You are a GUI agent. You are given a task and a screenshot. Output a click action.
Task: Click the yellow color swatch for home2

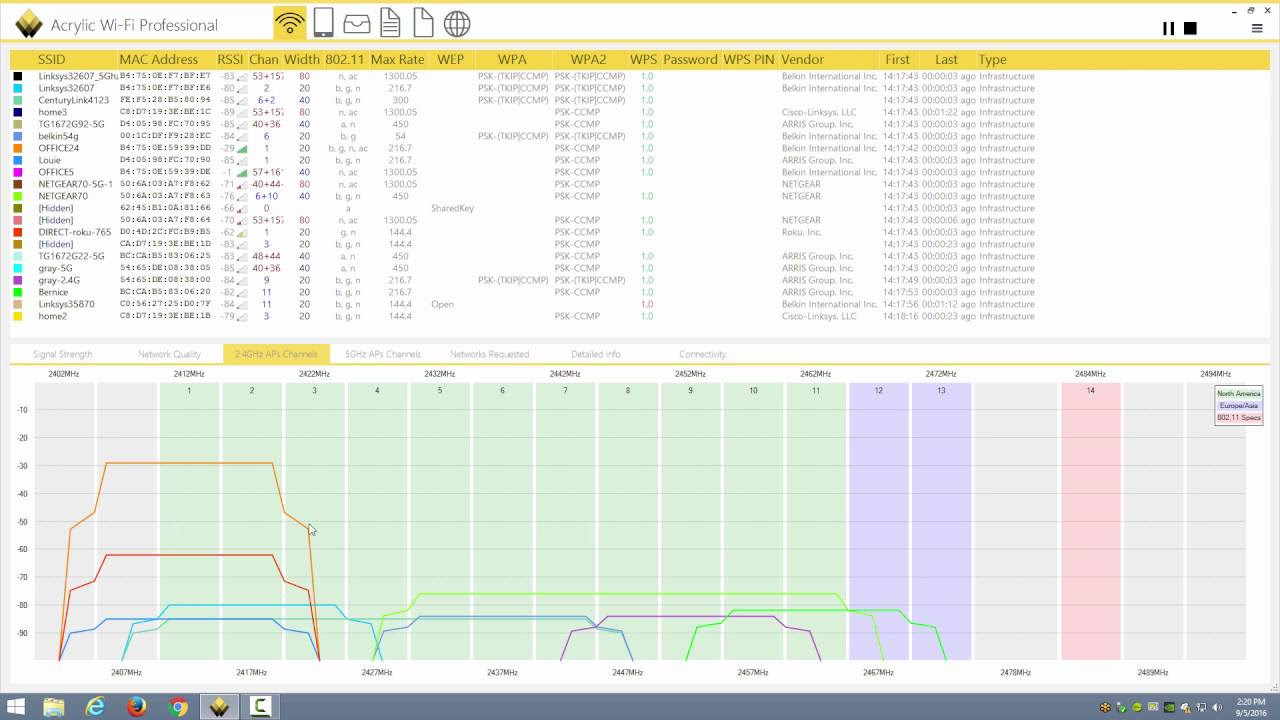(x=18, y=316)
